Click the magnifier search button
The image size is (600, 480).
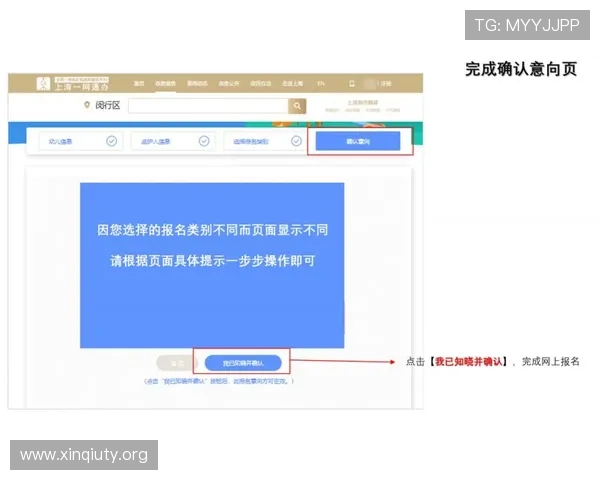[x=297, y=106]
